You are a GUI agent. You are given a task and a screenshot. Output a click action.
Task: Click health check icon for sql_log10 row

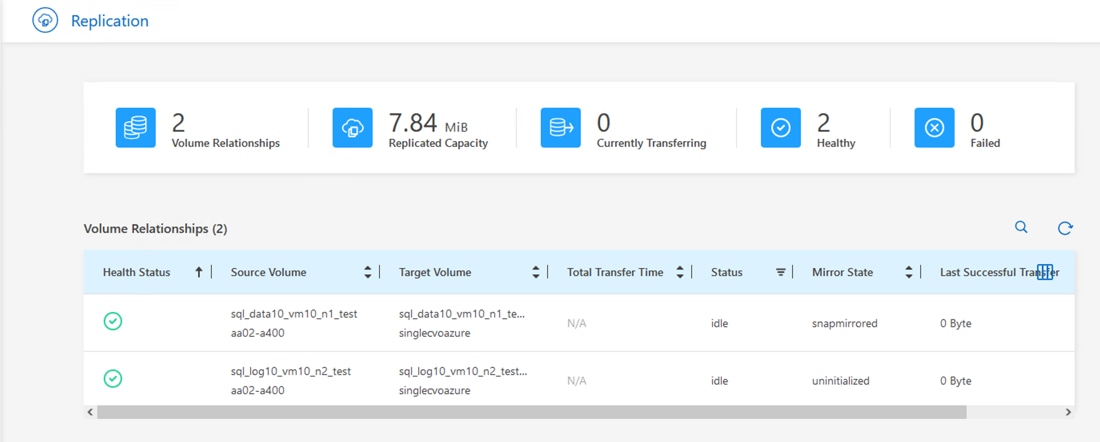point(112,379)
